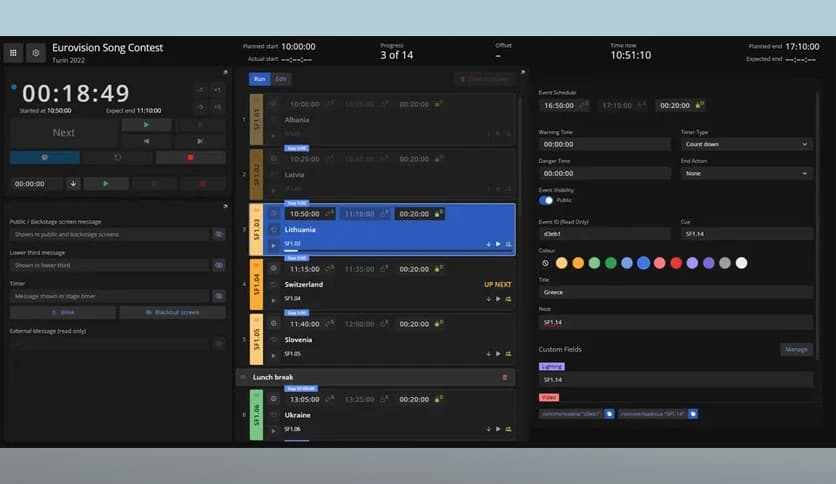Stop playback with the red square button
The width and height of the screenshot is (836, 484).
190,157
